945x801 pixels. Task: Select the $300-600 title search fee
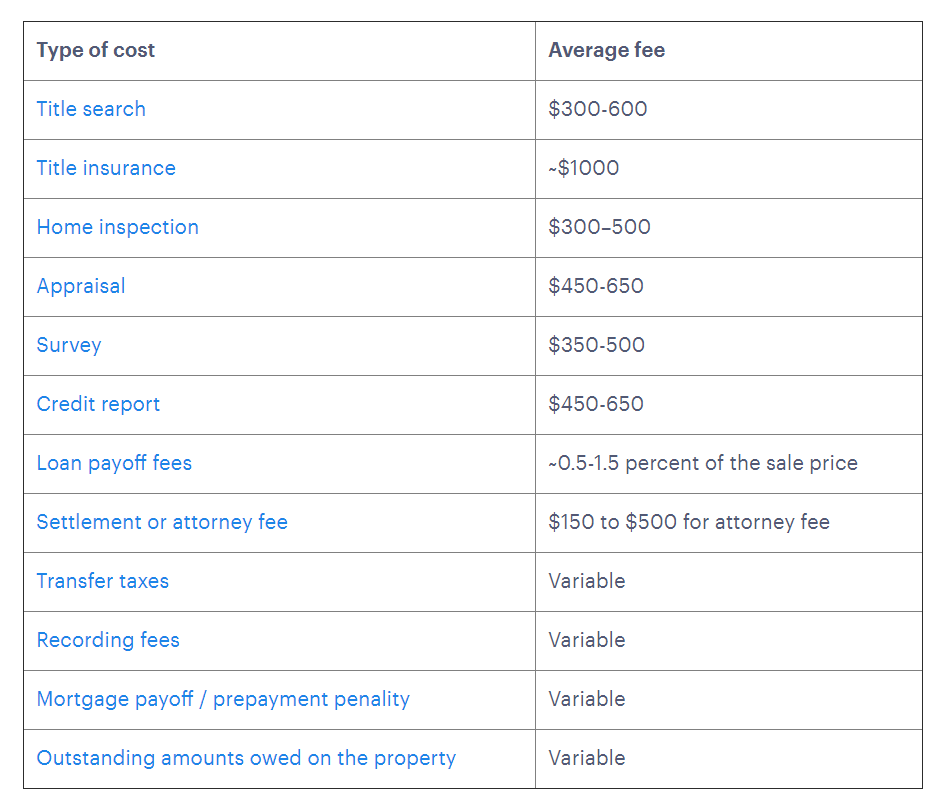(x=598, y=109)
